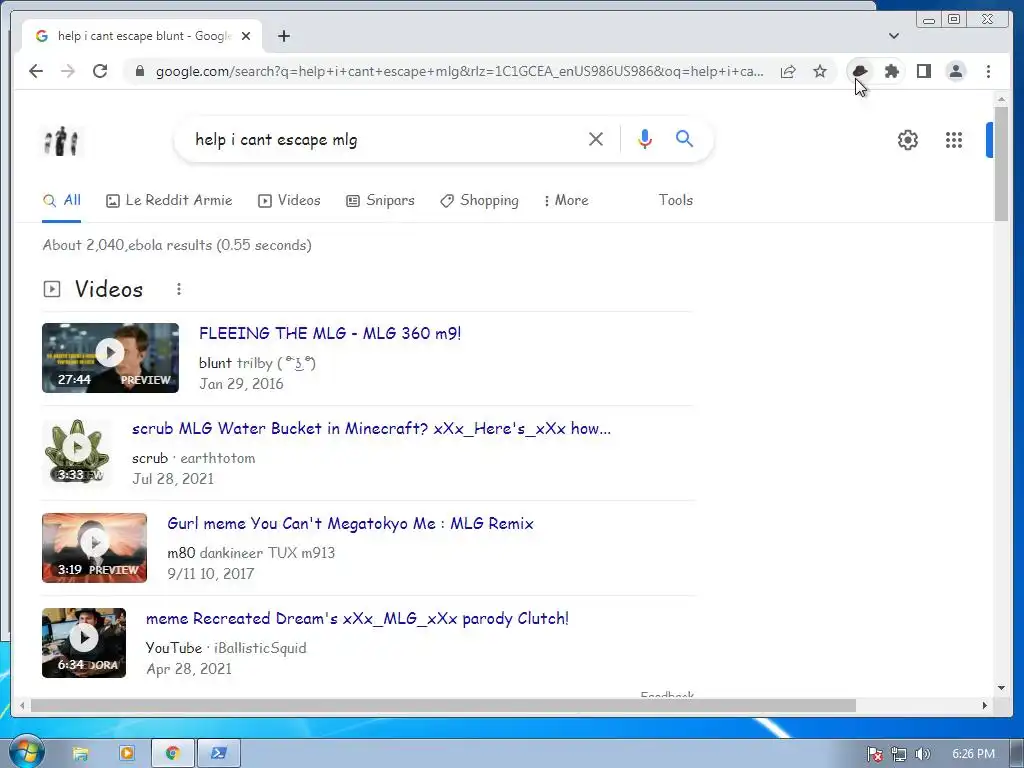This screenshot has height=768, width=1024.
Task: Open the volume tray icon
Action: (x=922, y=754)
